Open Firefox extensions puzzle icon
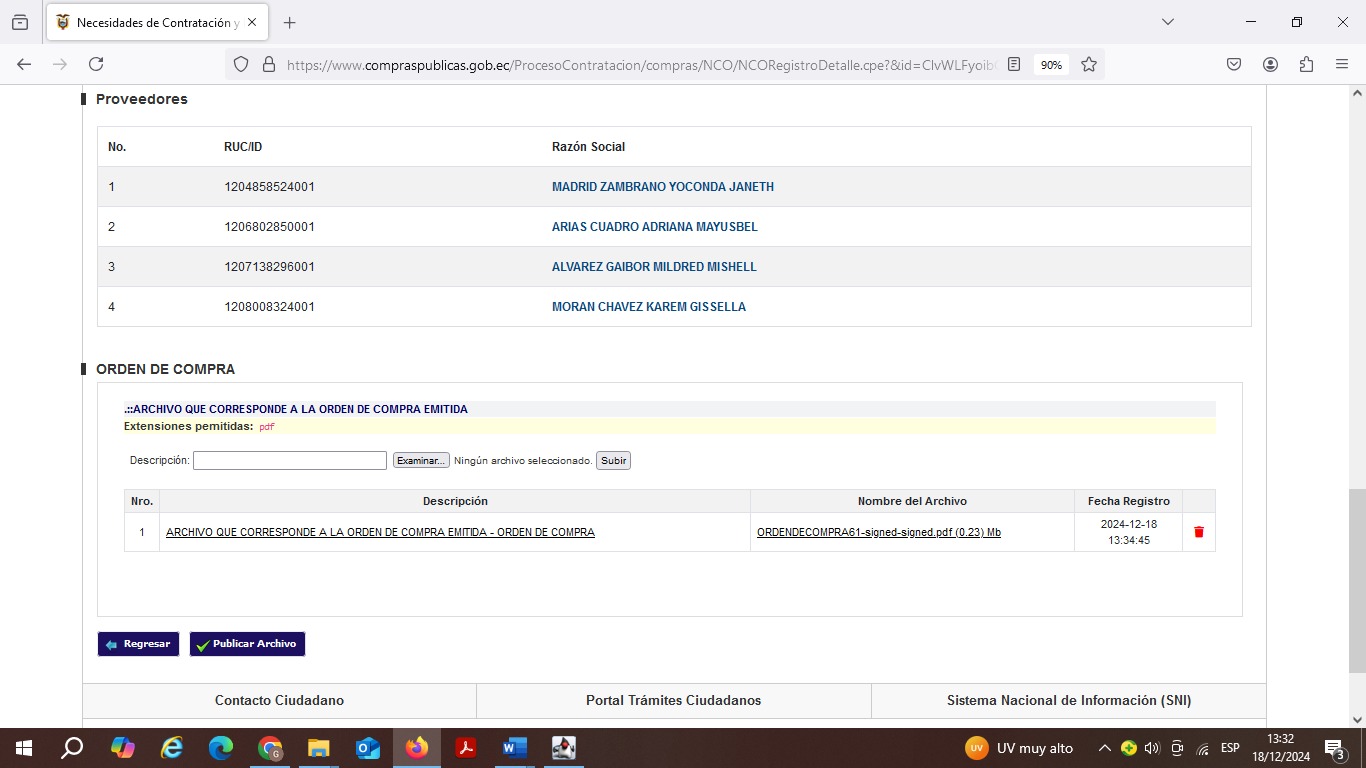Screen dimensions: 1366x768 pos(1306,64)
